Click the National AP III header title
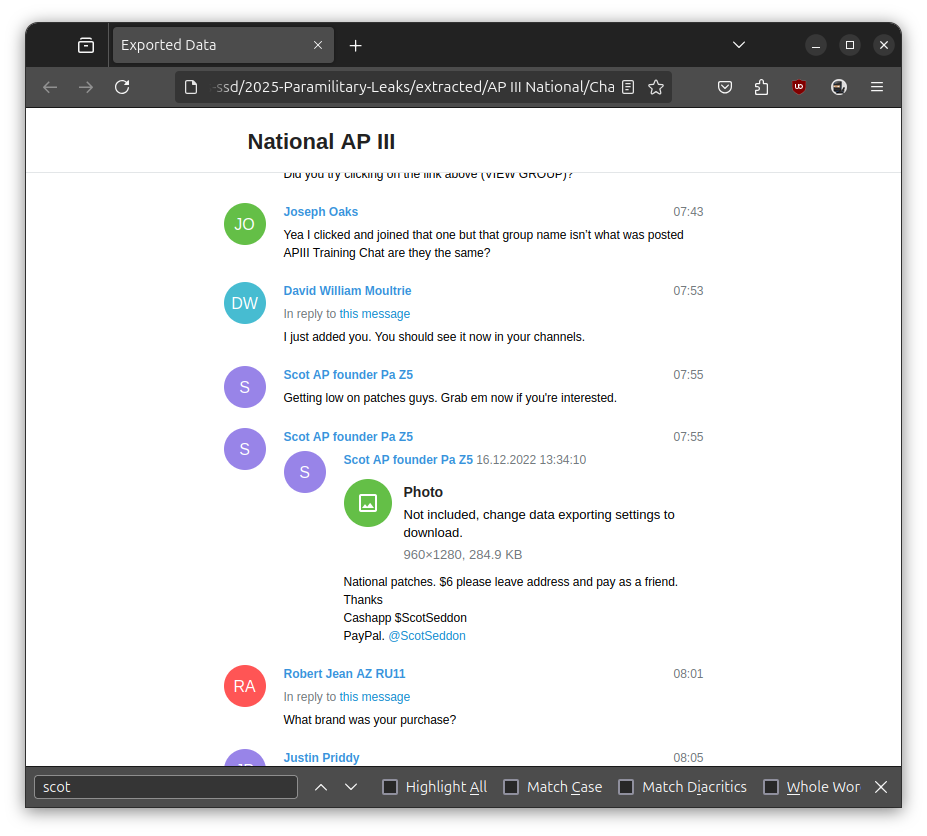This screenshot has width=927, height=836. click(x=321, y=142)
